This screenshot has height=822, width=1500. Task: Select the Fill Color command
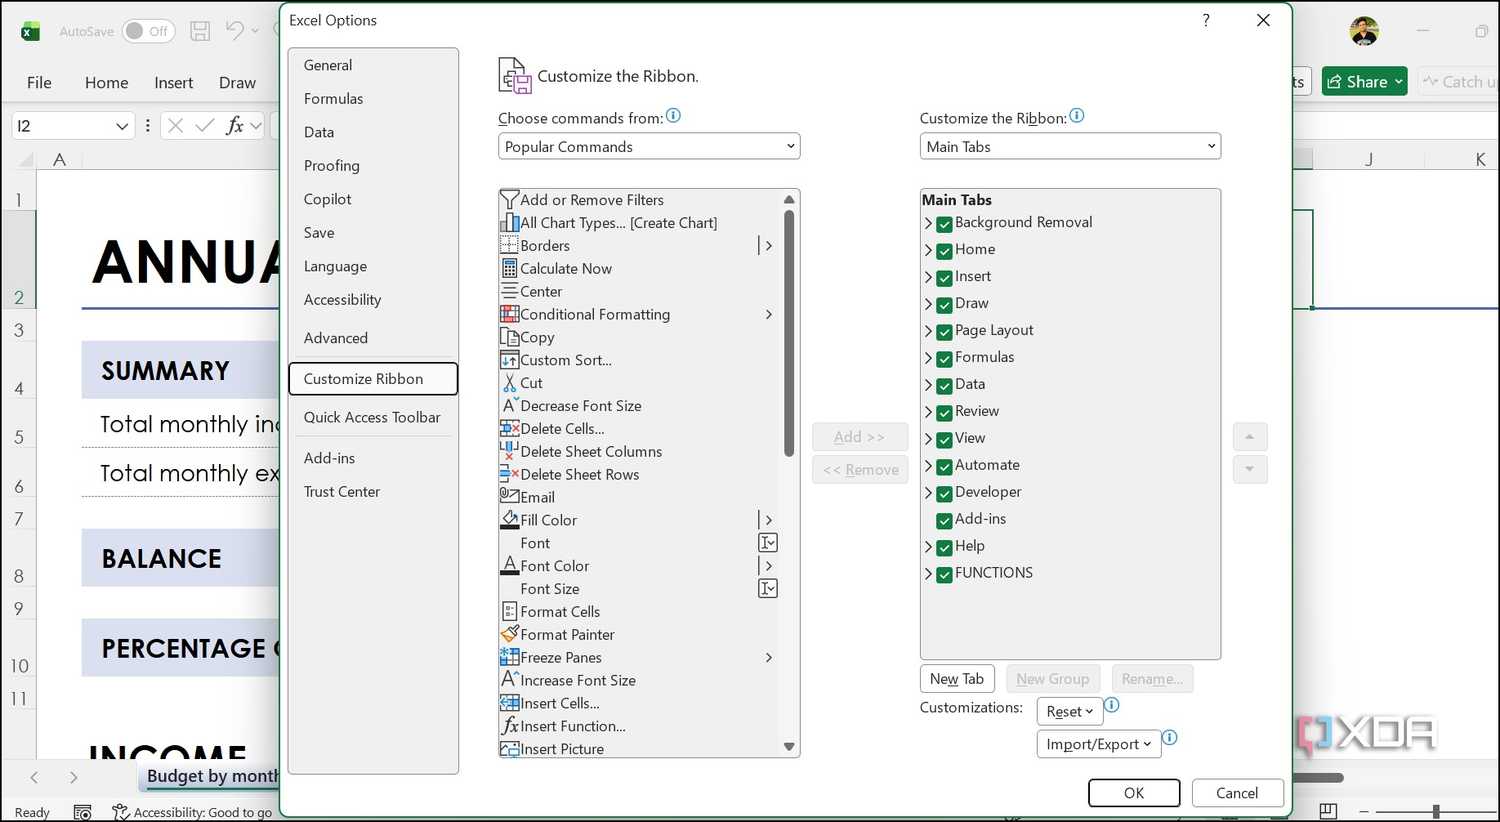[x=640, y=521]
